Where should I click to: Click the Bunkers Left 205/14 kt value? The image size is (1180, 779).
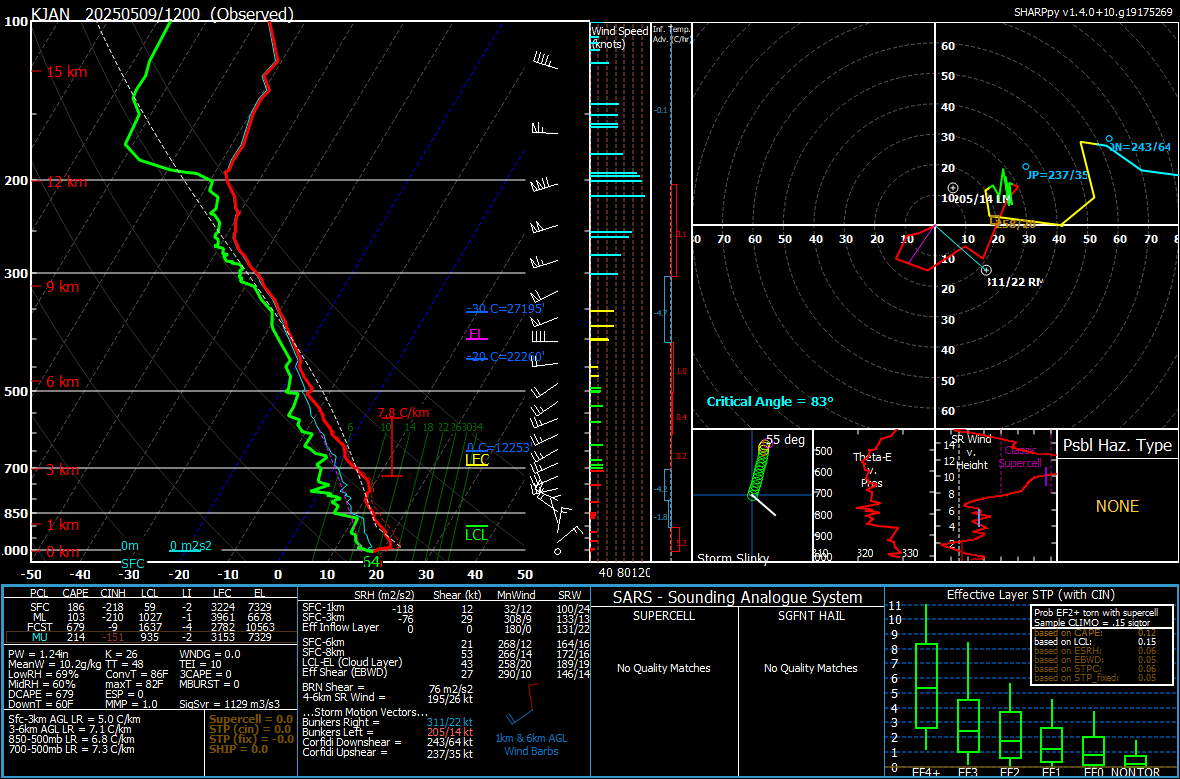[449, 732]
